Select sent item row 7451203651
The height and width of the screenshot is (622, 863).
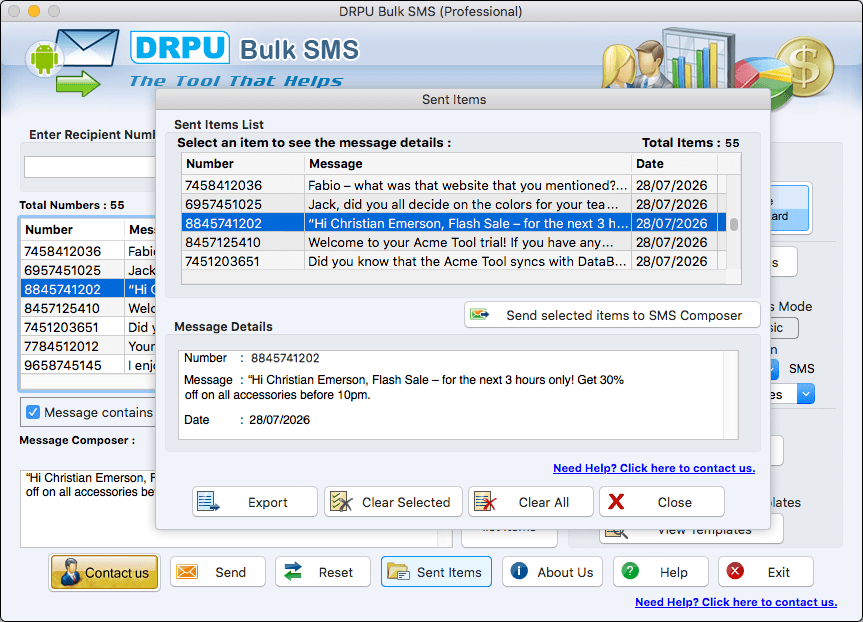(454, 261)
